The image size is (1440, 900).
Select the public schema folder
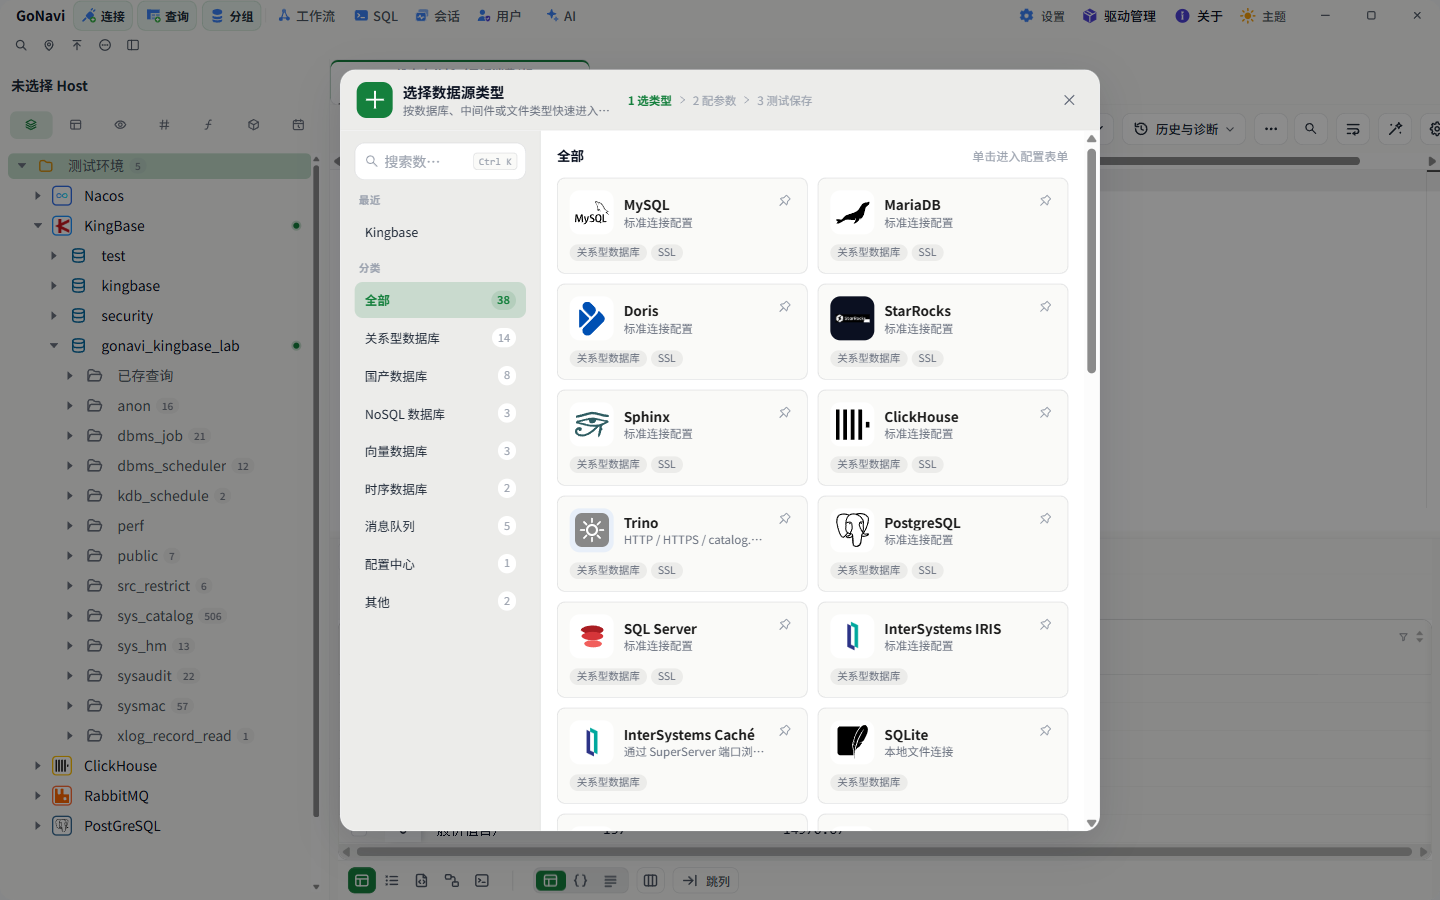(137, 556)
